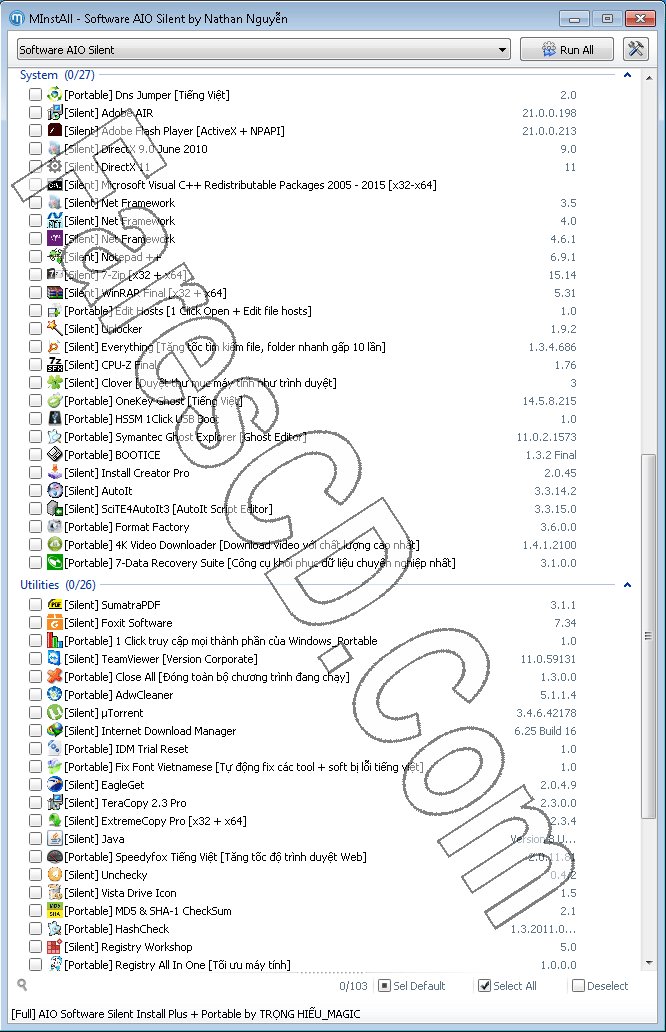Viewport: 666px width, 1032px height.
Task: Click the Dns Jumper app icon
Action: click(55, 95)
